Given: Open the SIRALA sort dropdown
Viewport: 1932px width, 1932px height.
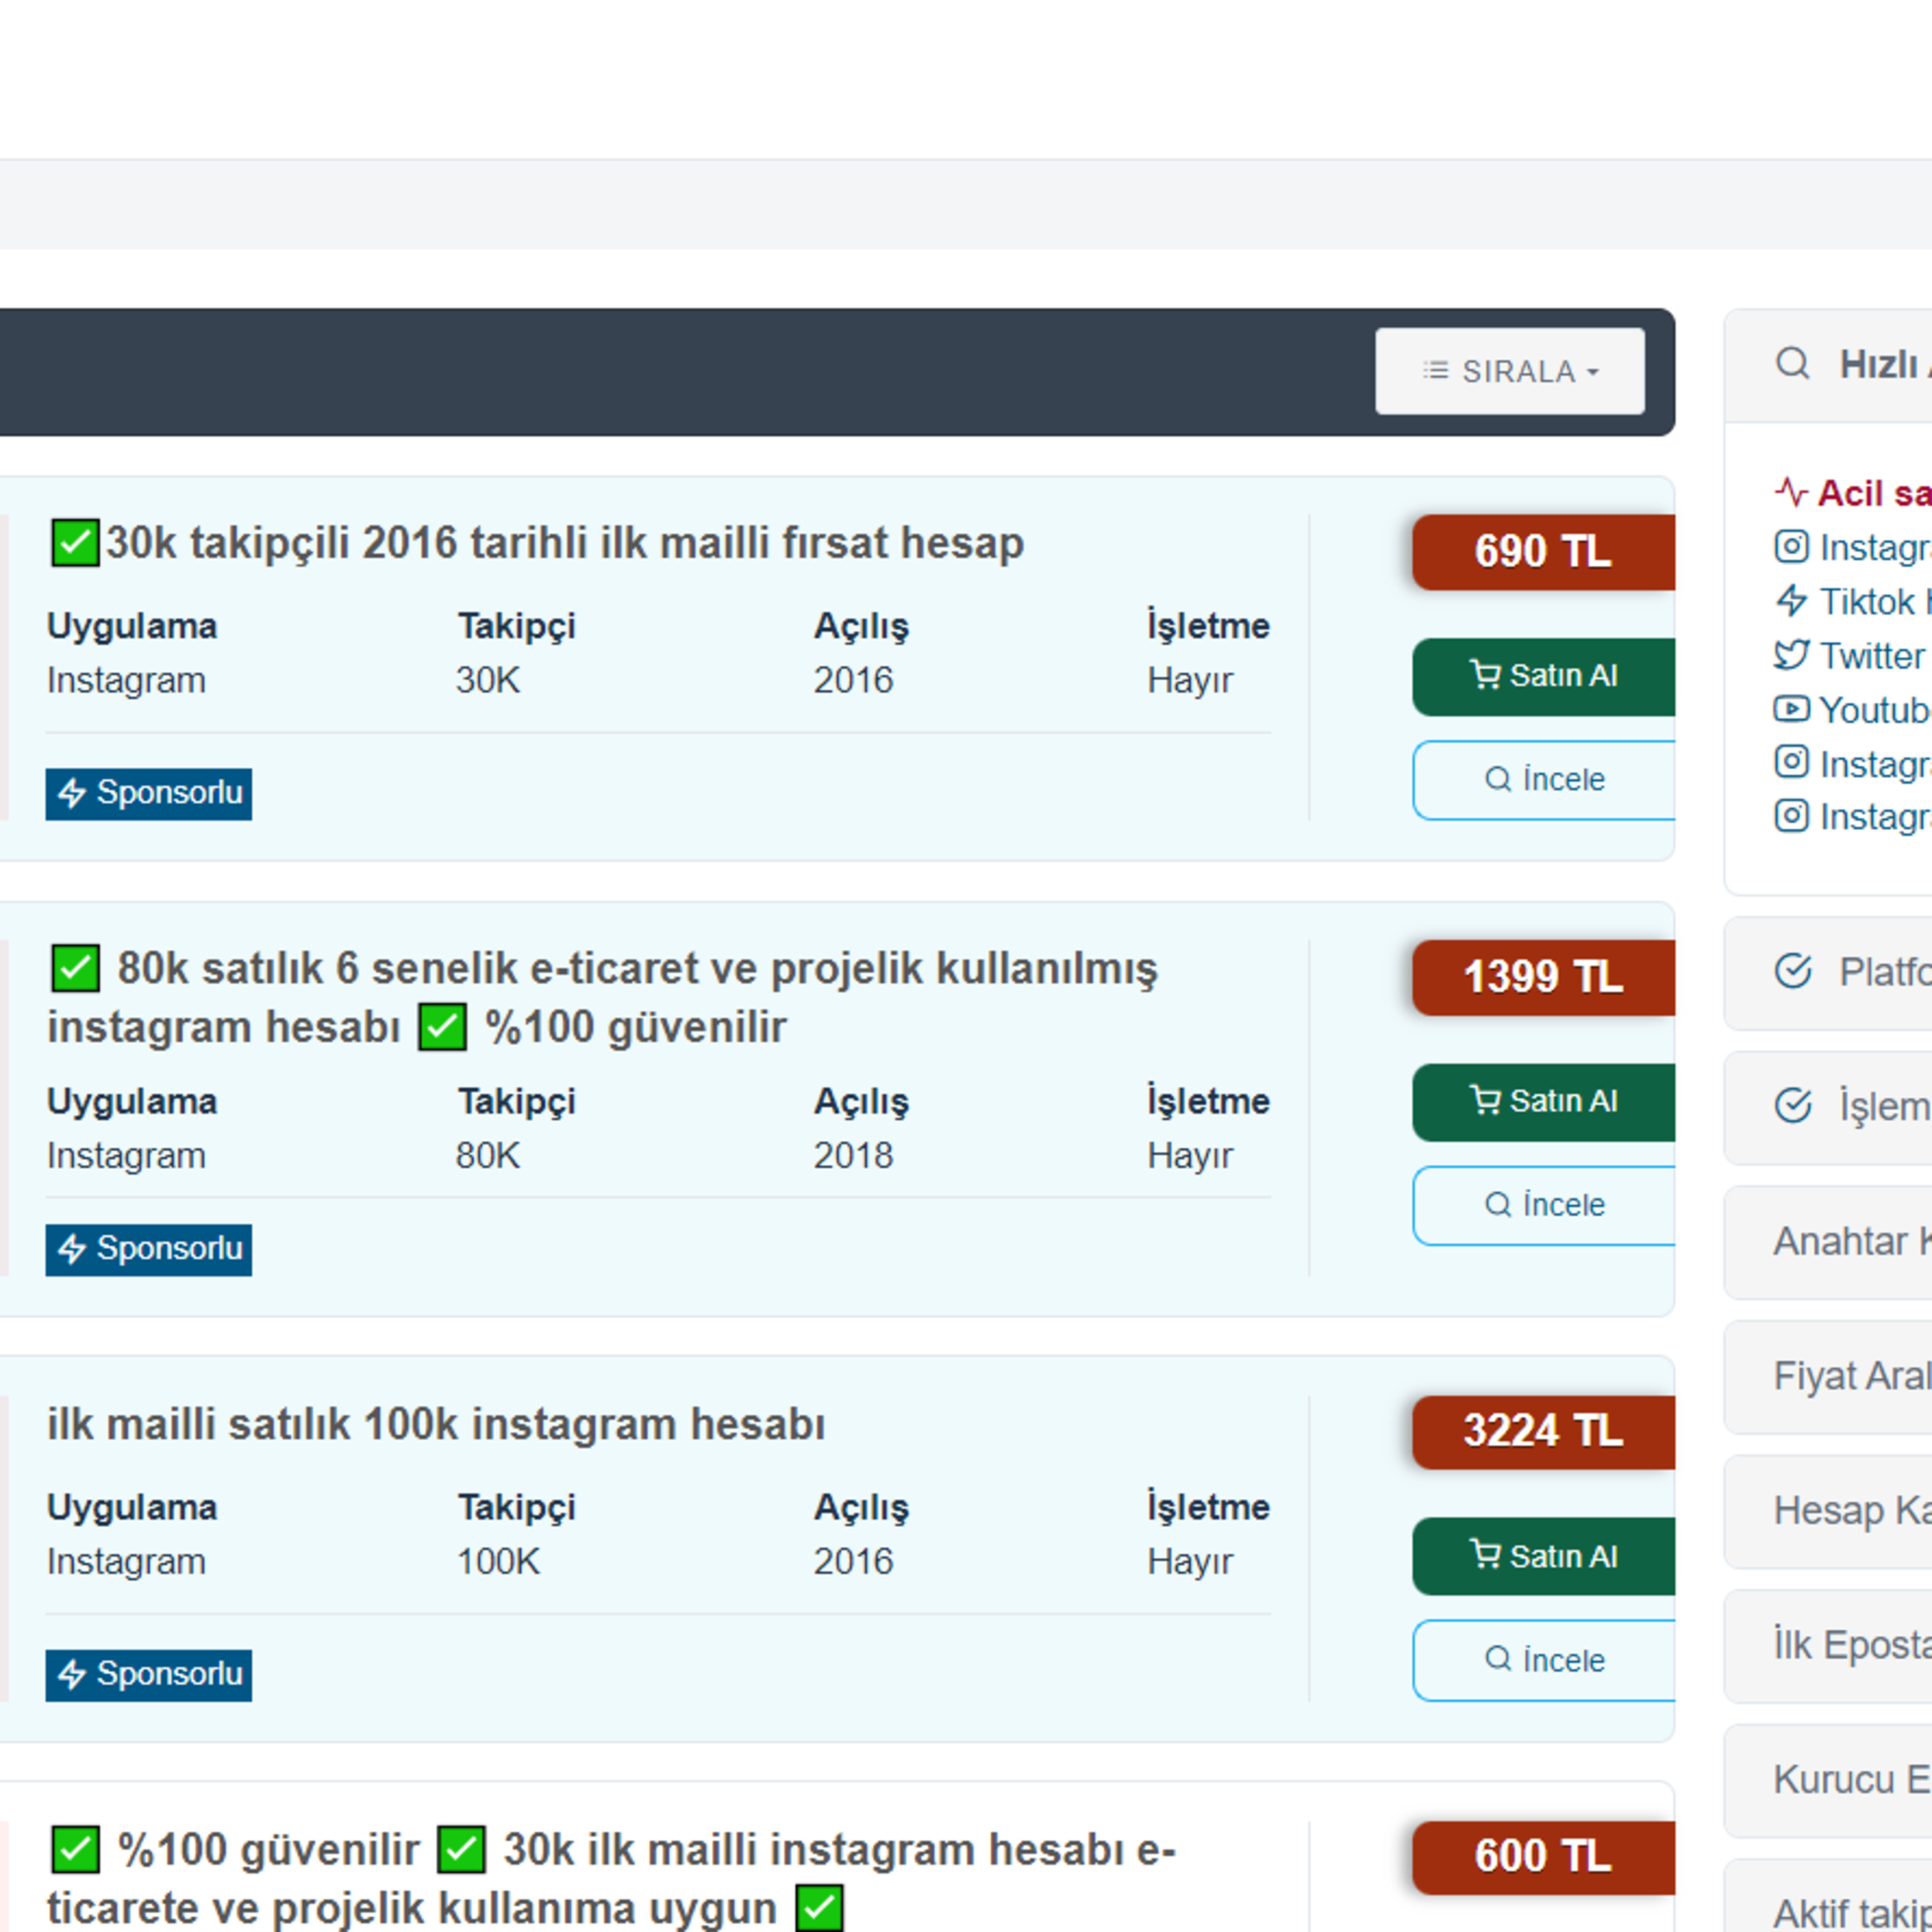Looking at the screenshot, I should pyautogui.click(x=1509, y=371).
